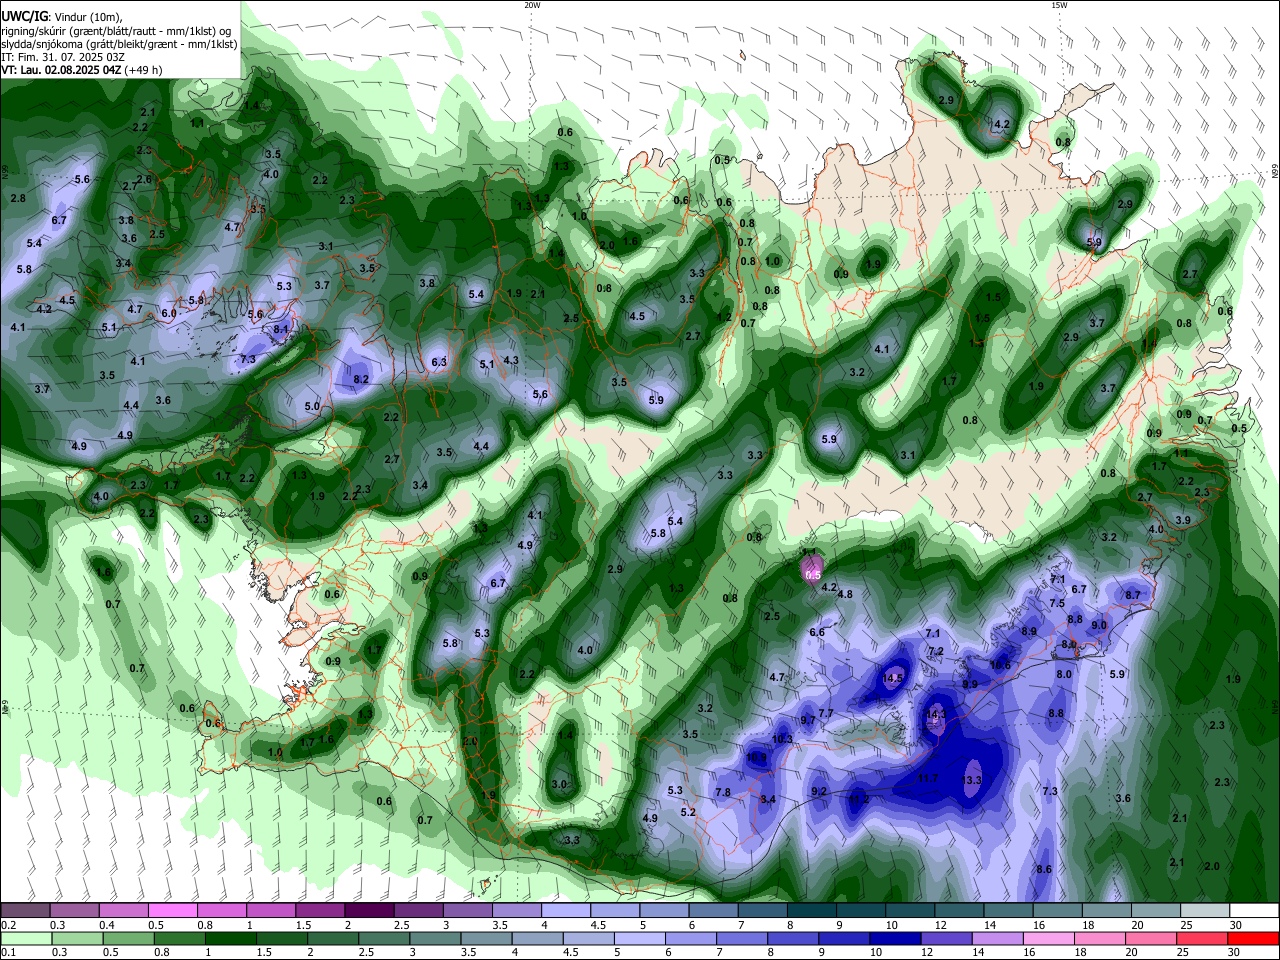
Task: Click the 9.2 precipitation value
Action: click(x=819, y=791)
